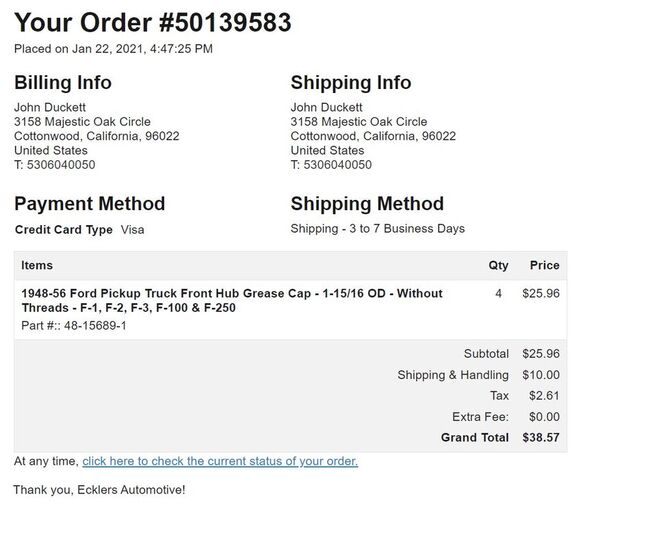This screenshot has width=650, height=557.
Task: Click the 3 to 7 Business Days text
Action: 407,229
